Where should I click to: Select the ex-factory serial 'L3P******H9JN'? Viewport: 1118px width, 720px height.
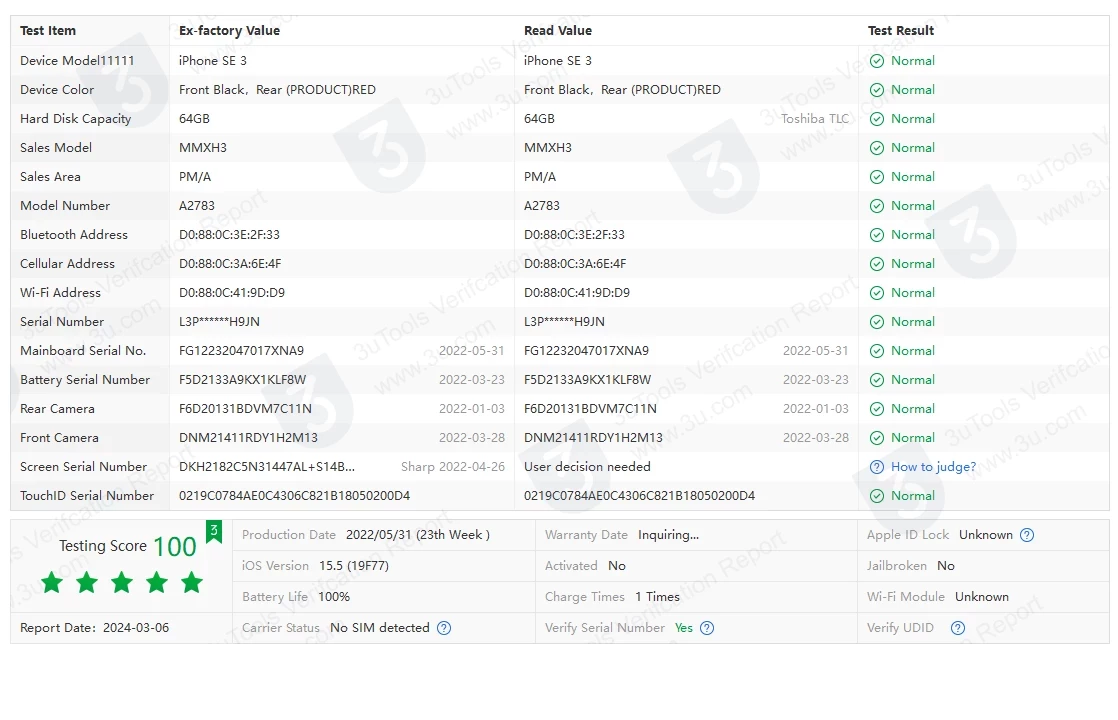point(220,322)
